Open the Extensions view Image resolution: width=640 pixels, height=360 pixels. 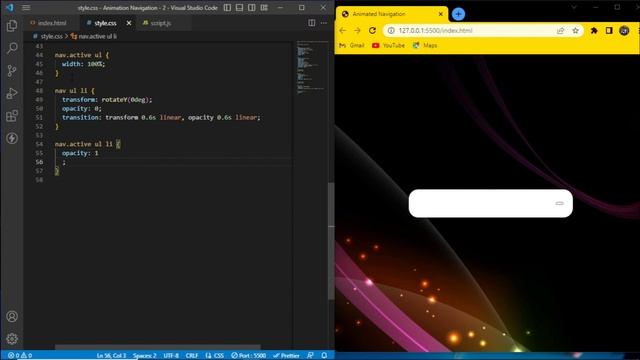click(x=12, y=116)
